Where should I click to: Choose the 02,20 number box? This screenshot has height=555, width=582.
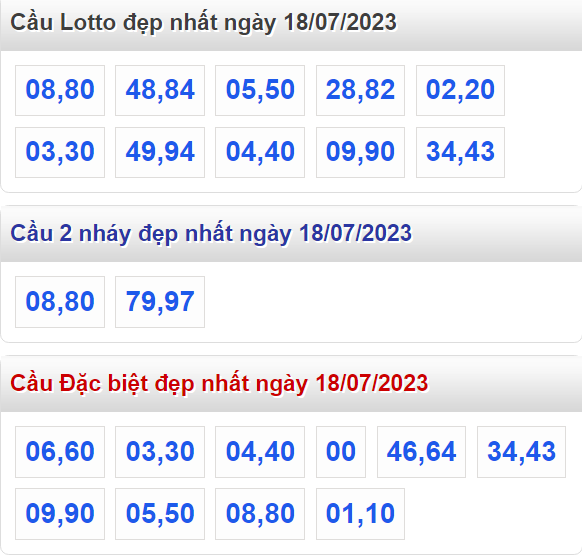[460, 90]
